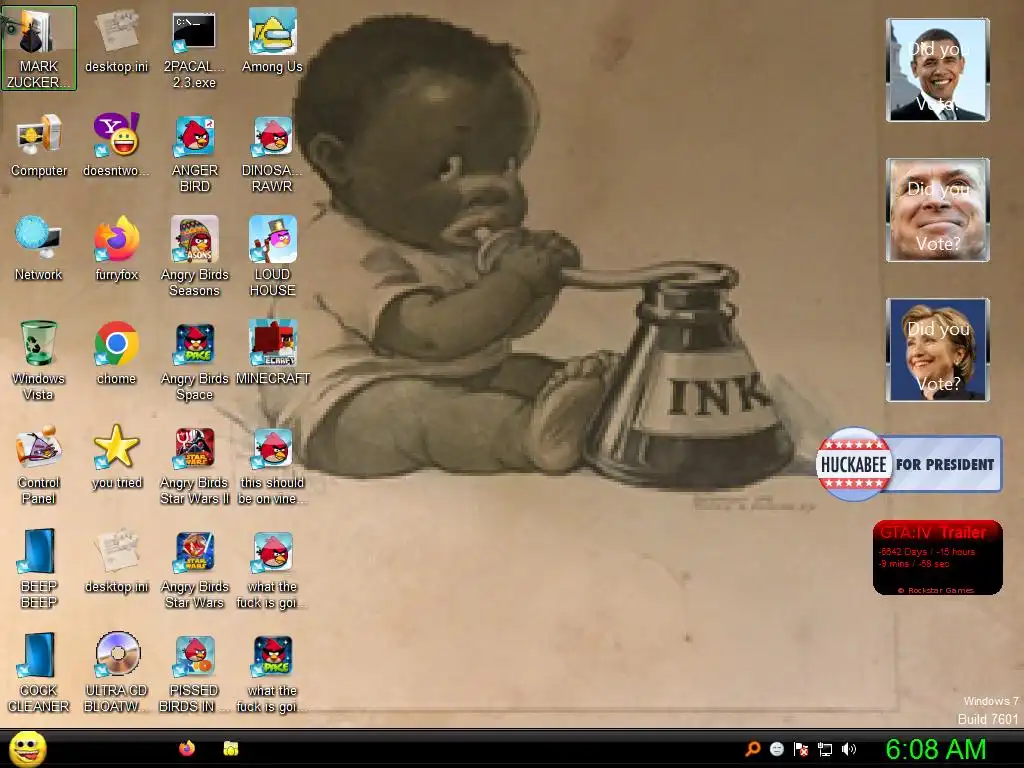Click the round white tray icon
The width and height of the screenshot is (1024, 768).
(x=776, y=749)
